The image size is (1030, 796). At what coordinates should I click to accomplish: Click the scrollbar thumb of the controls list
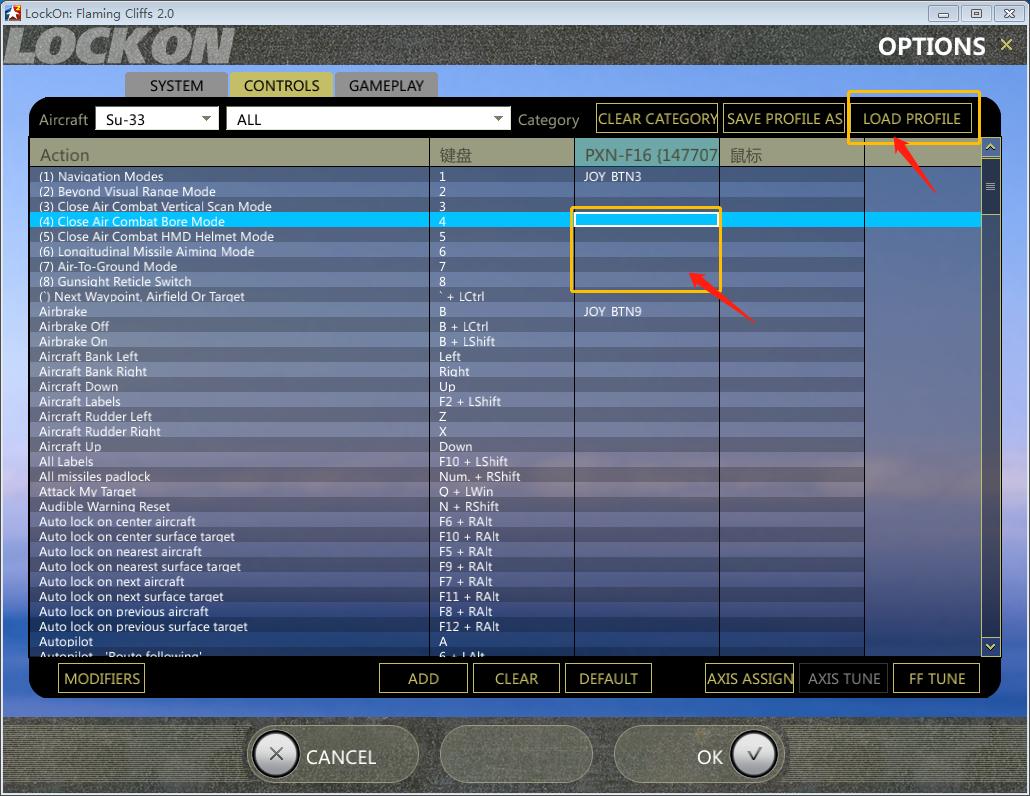coord(991,186)
